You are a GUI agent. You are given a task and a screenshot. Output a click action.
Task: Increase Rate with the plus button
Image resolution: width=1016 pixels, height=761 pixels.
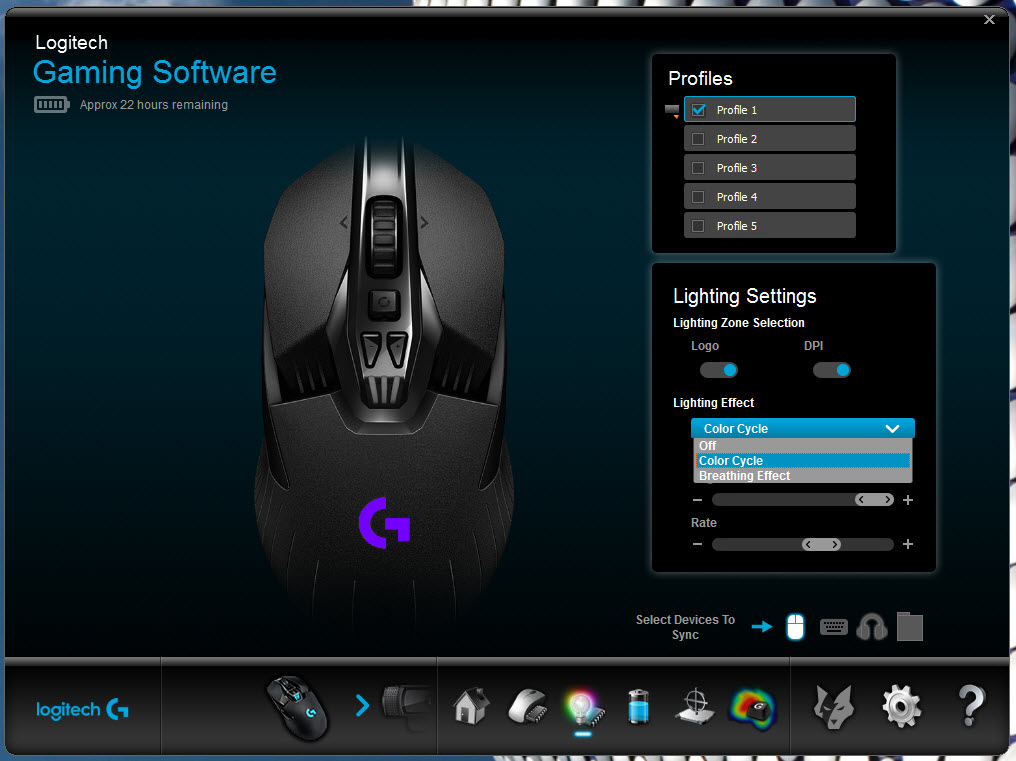click(908, 544)
